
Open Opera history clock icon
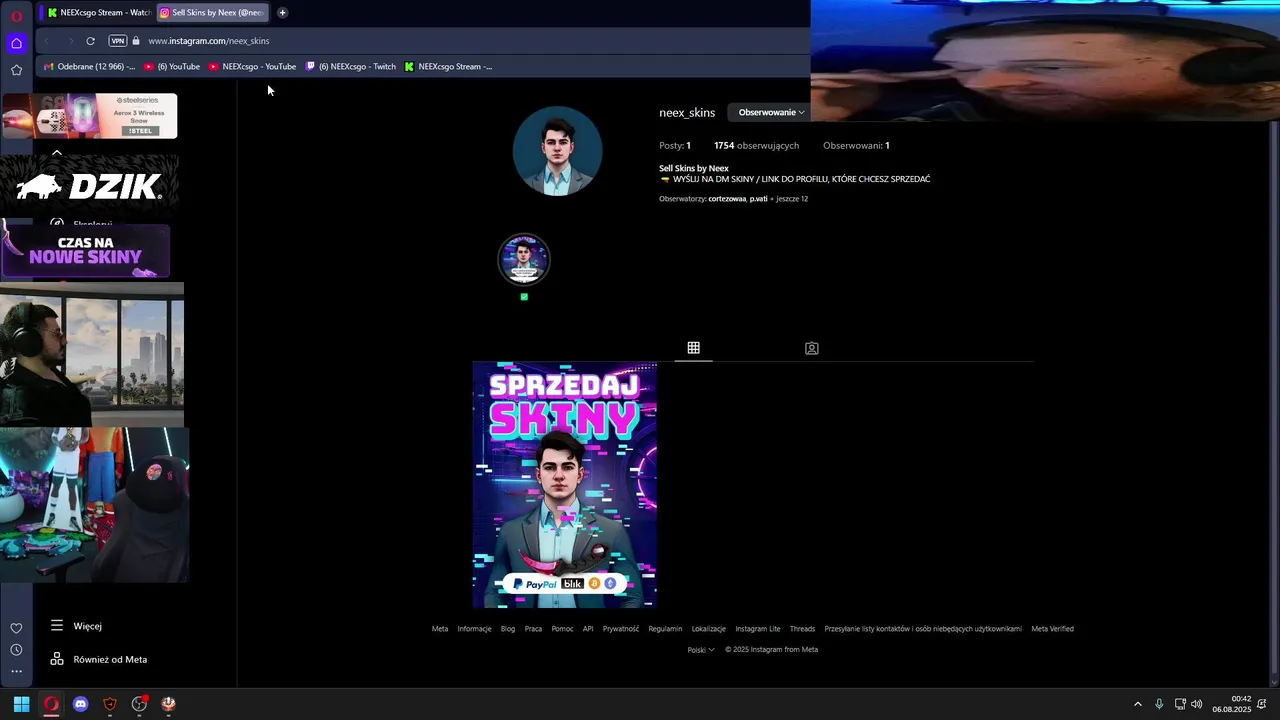[16, 650]
